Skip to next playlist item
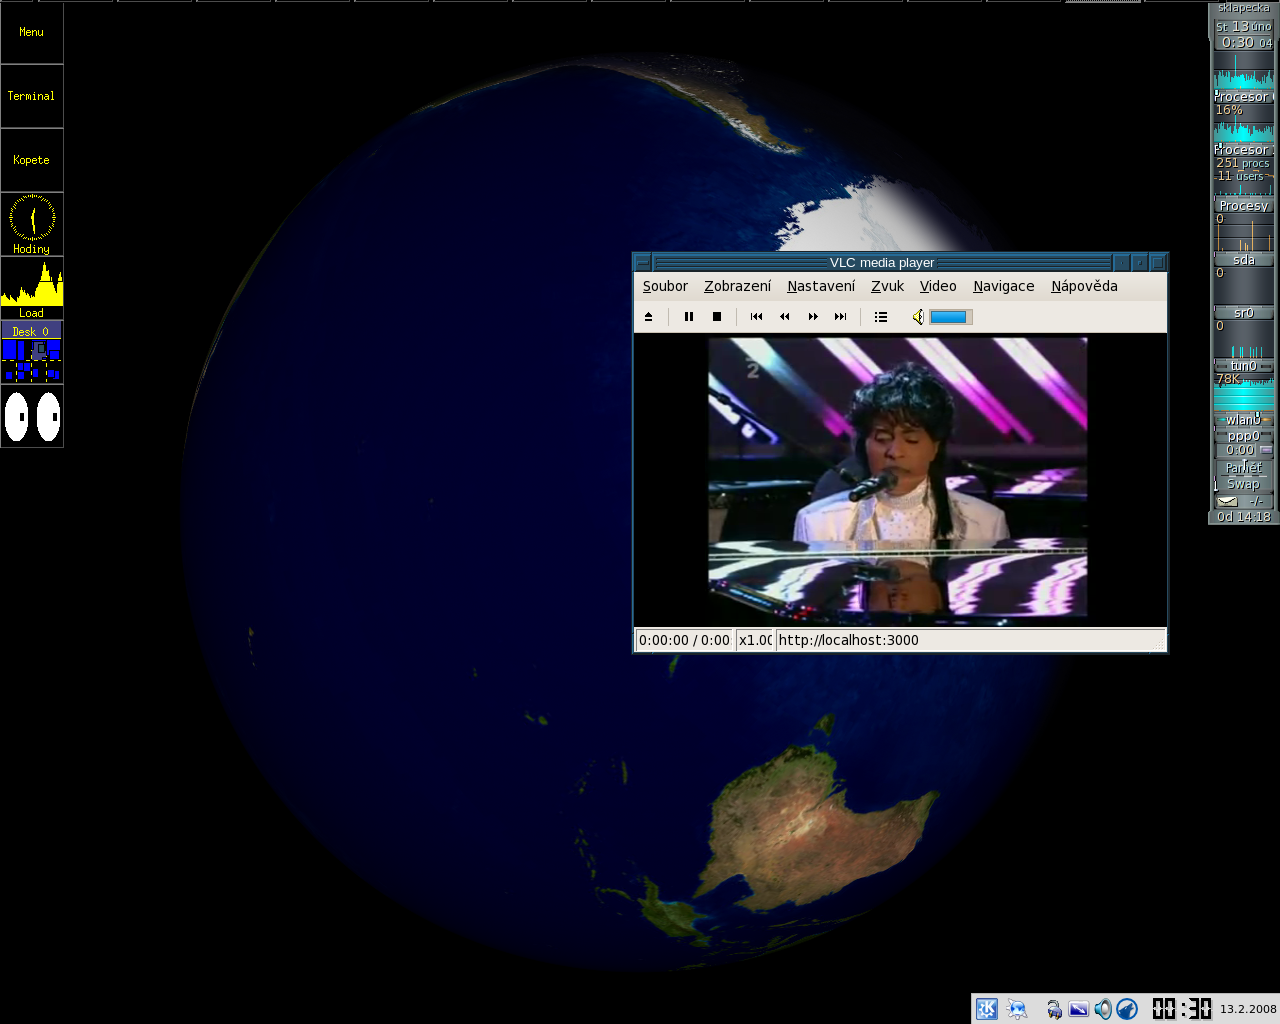Screen dimensions: 1280x1024 841,317
